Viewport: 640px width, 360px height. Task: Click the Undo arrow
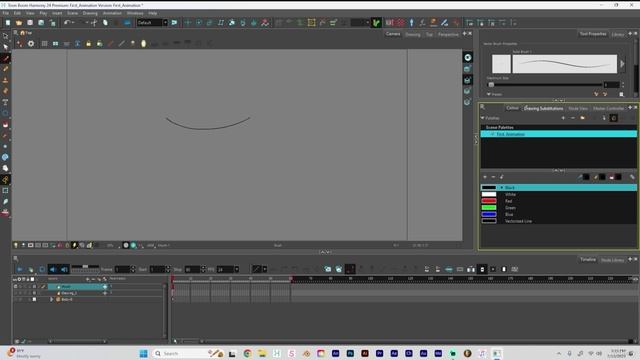coord(67,22)
